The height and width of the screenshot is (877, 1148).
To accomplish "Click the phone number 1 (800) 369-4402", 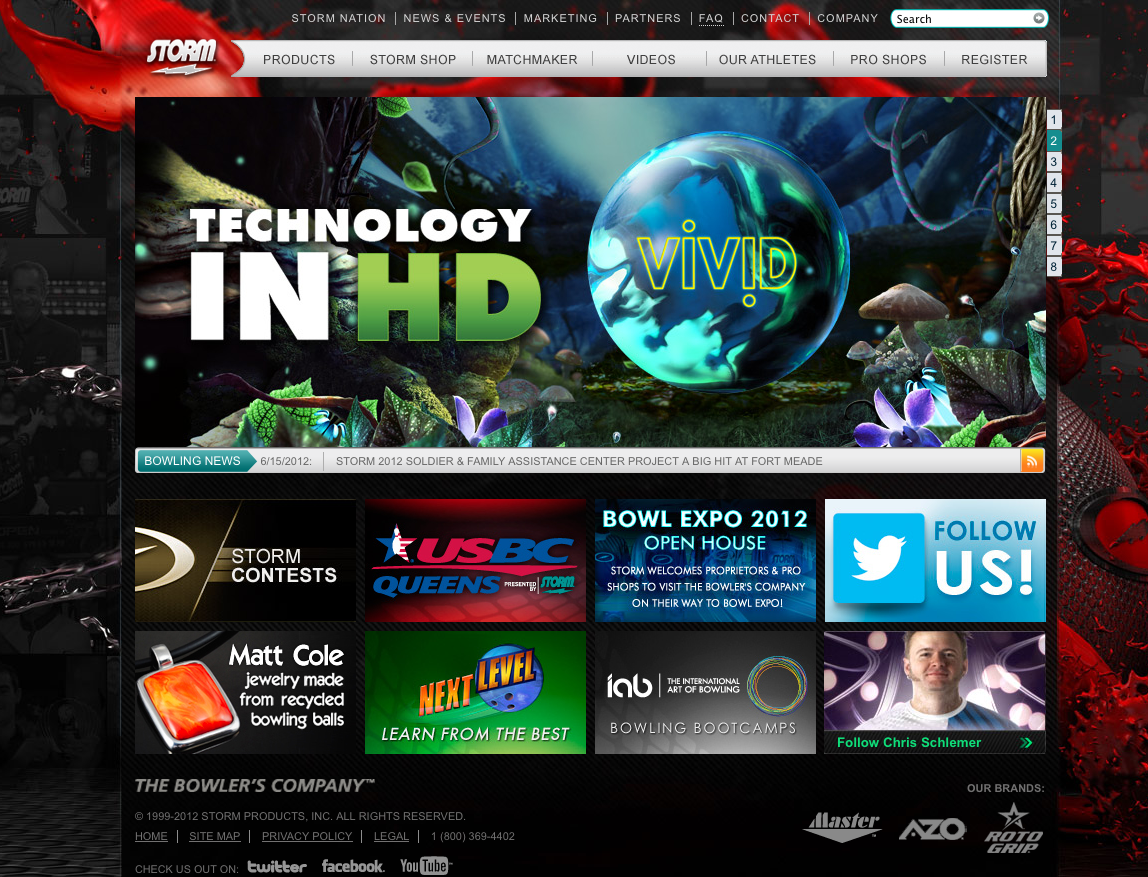I will coord(473,836).
